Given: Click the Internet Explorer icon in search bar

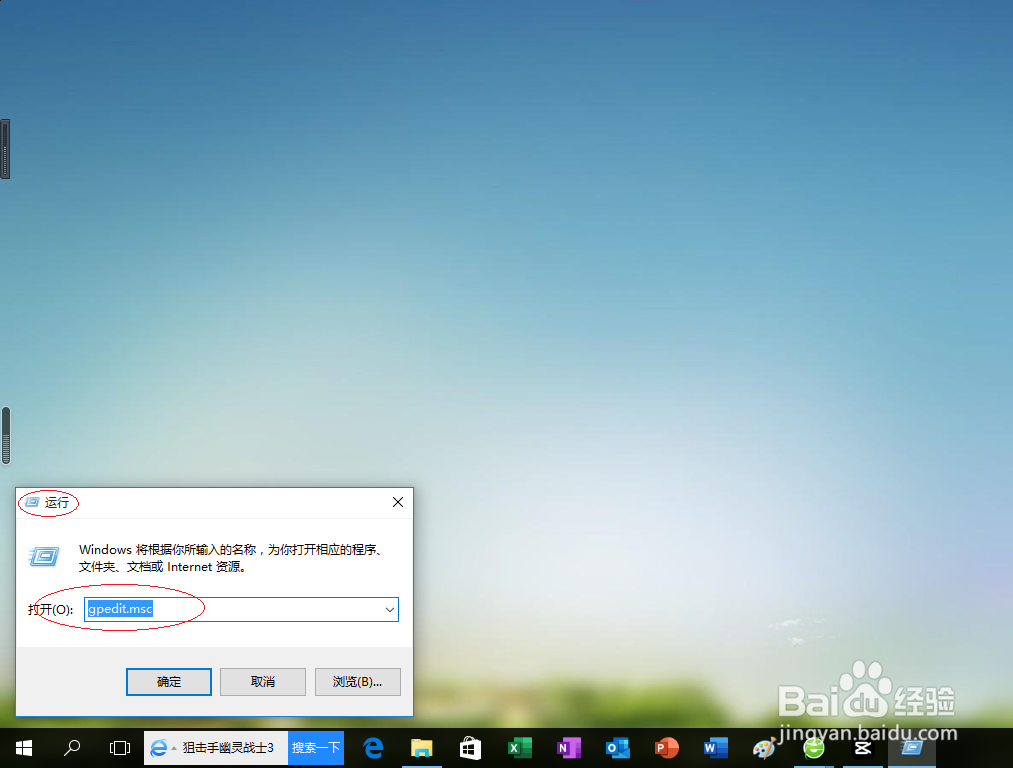Looking at the screenshot, I should click(x=158, y=748).
